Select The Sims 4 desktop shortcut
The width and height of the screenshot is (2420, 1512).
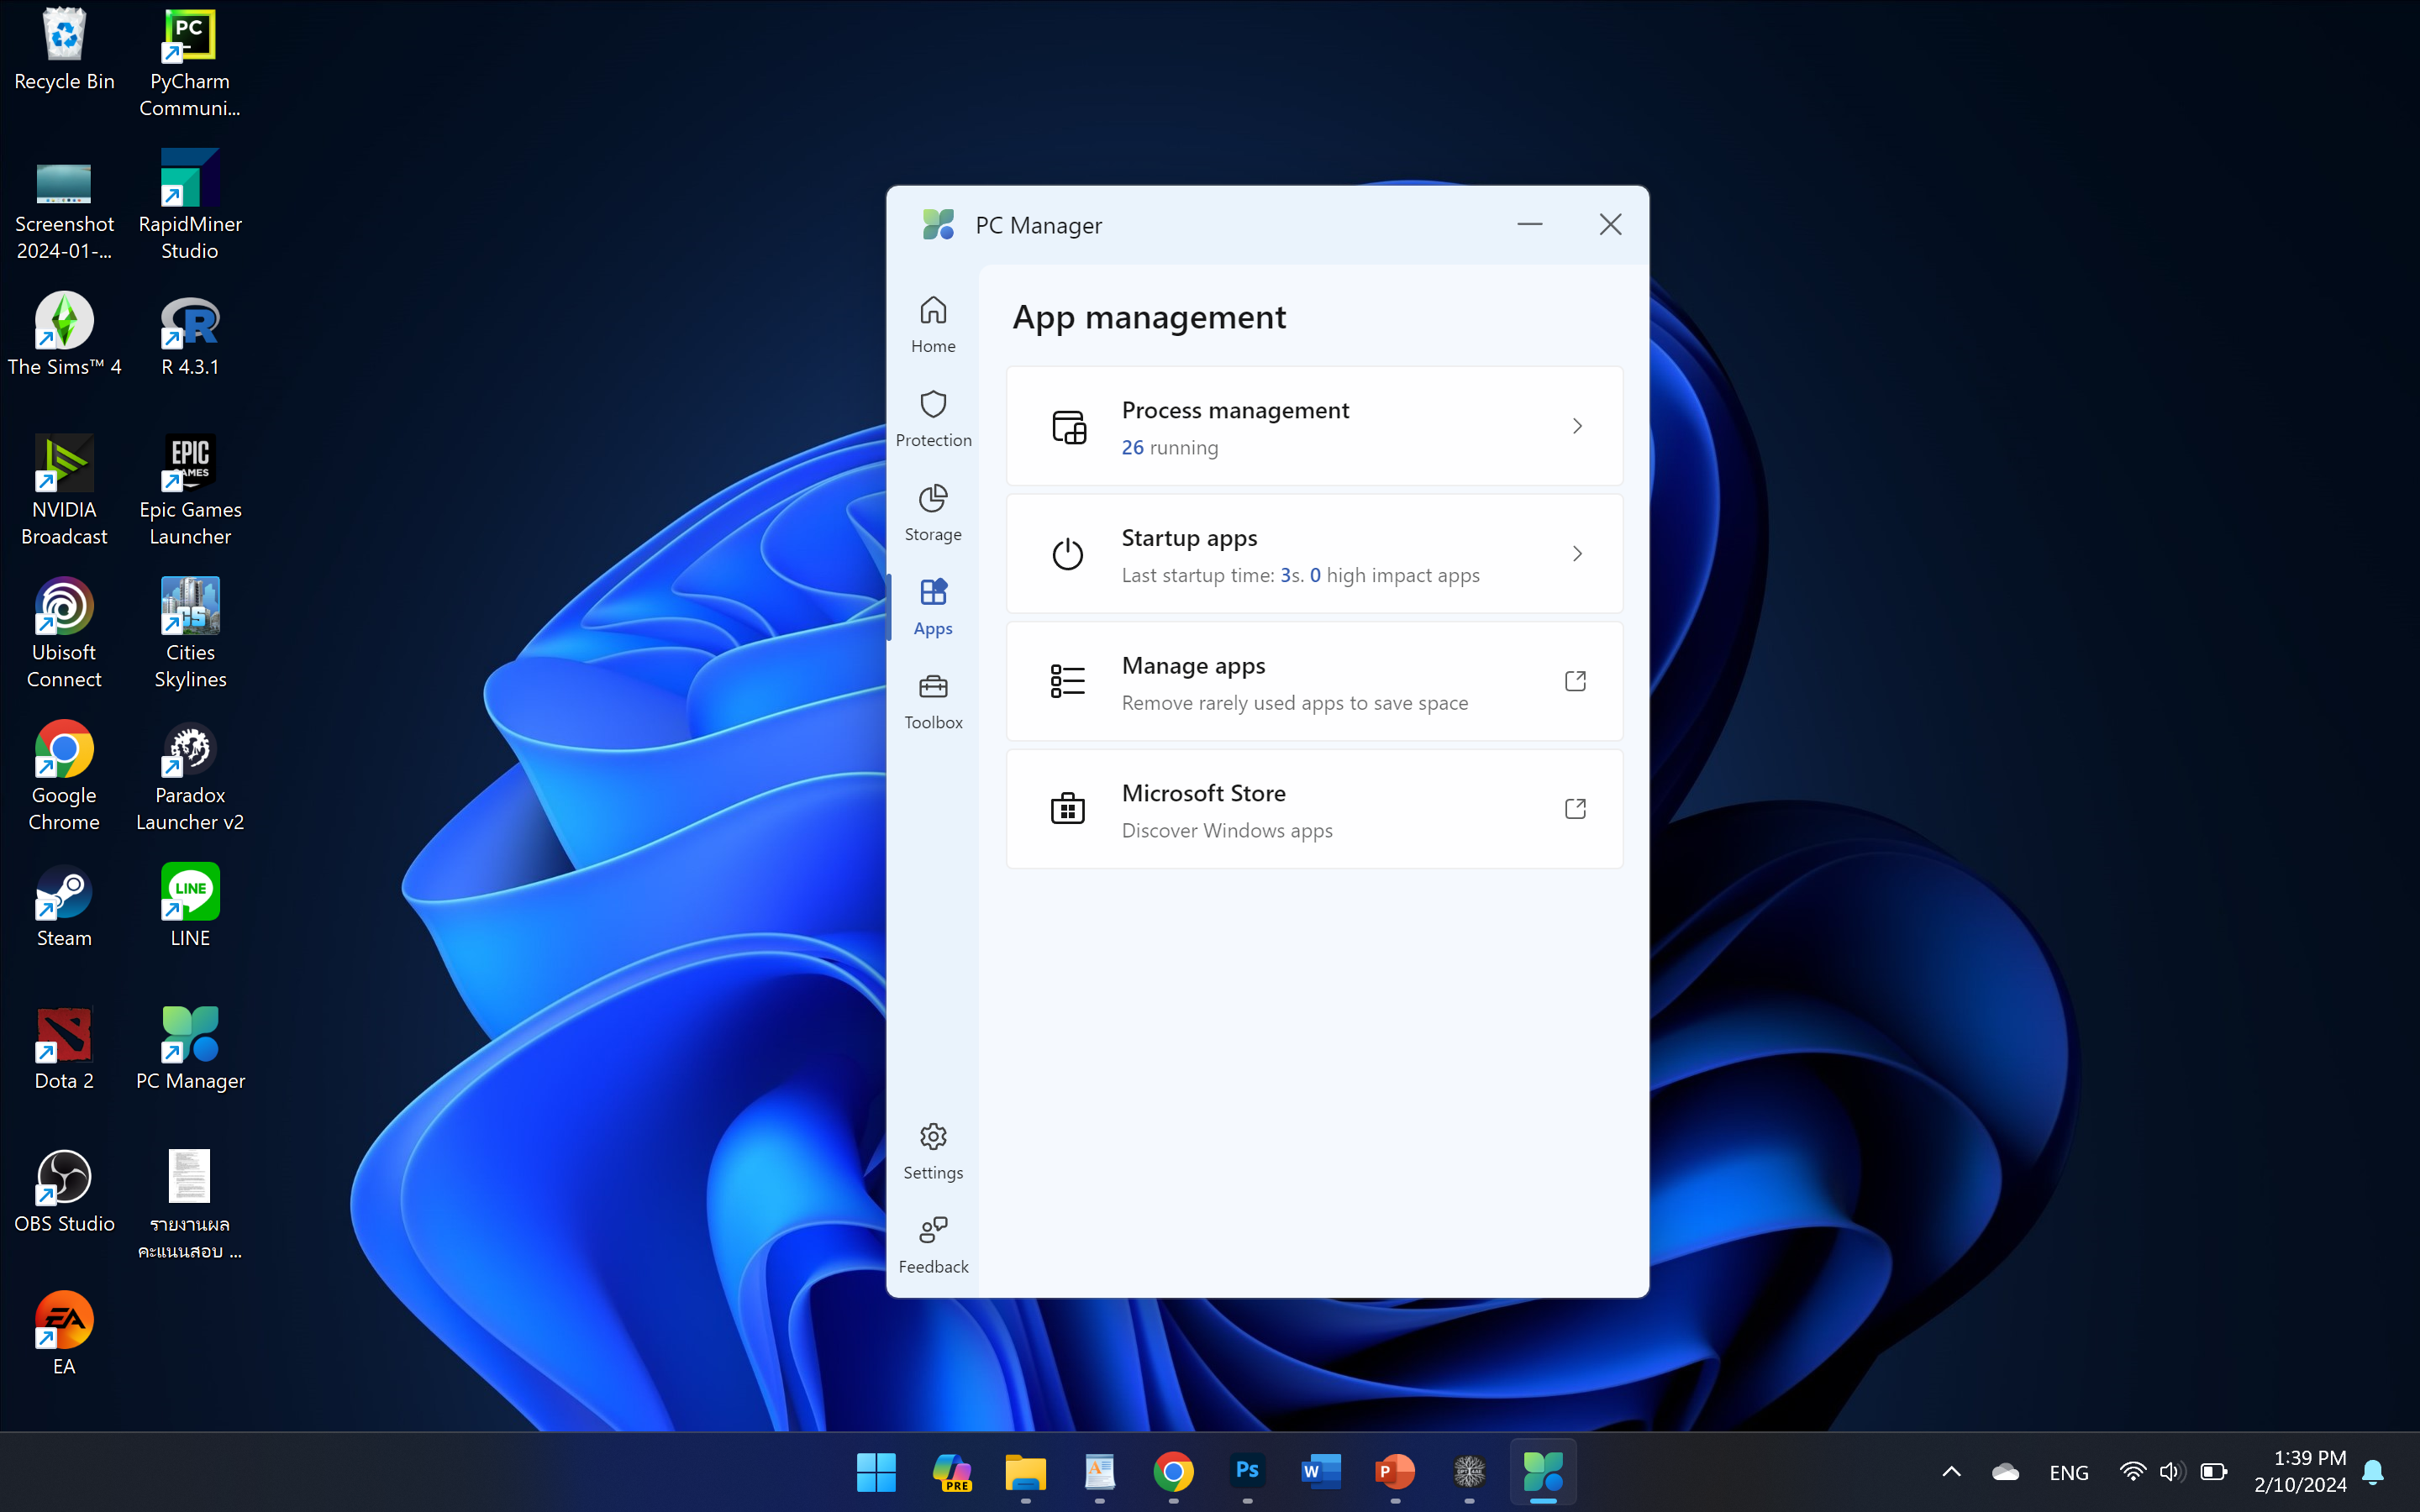click(64, 335)
